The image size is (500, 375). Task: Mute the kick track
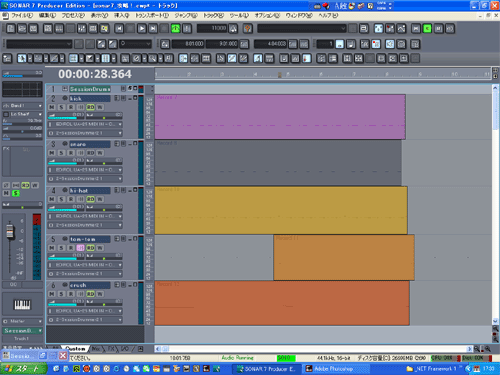point(52,107)
